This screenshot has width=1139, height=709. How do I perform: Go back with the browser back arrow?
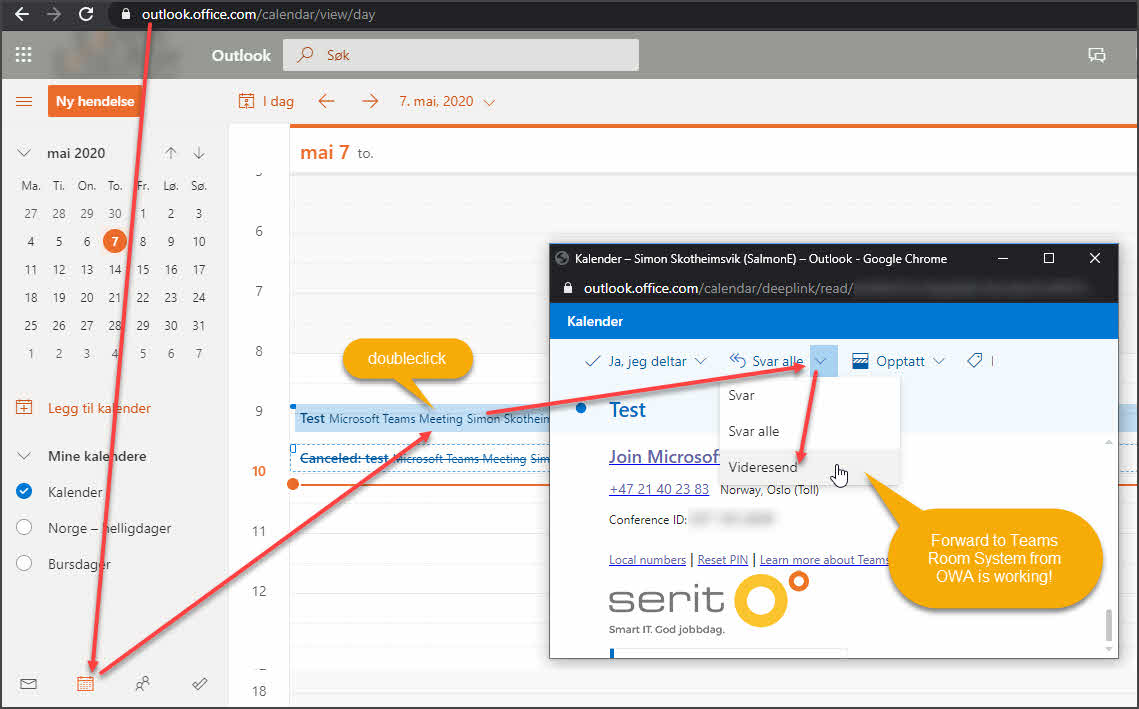tap(22, 14)
